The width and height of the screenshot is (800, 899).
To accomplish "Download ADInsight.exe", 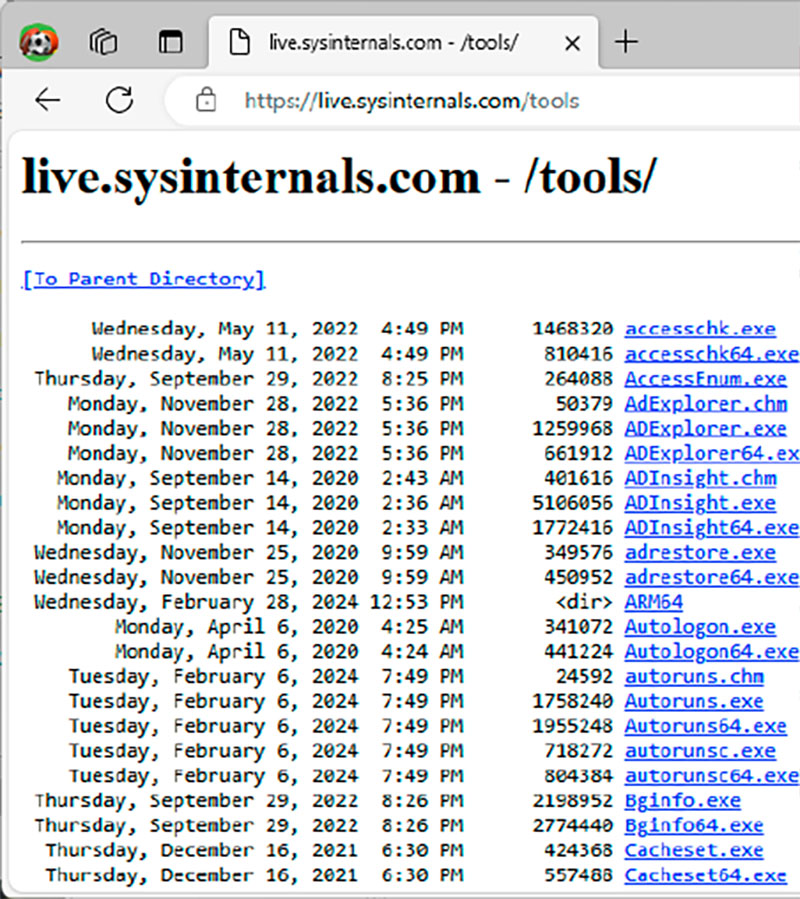I will pos(700,503).
